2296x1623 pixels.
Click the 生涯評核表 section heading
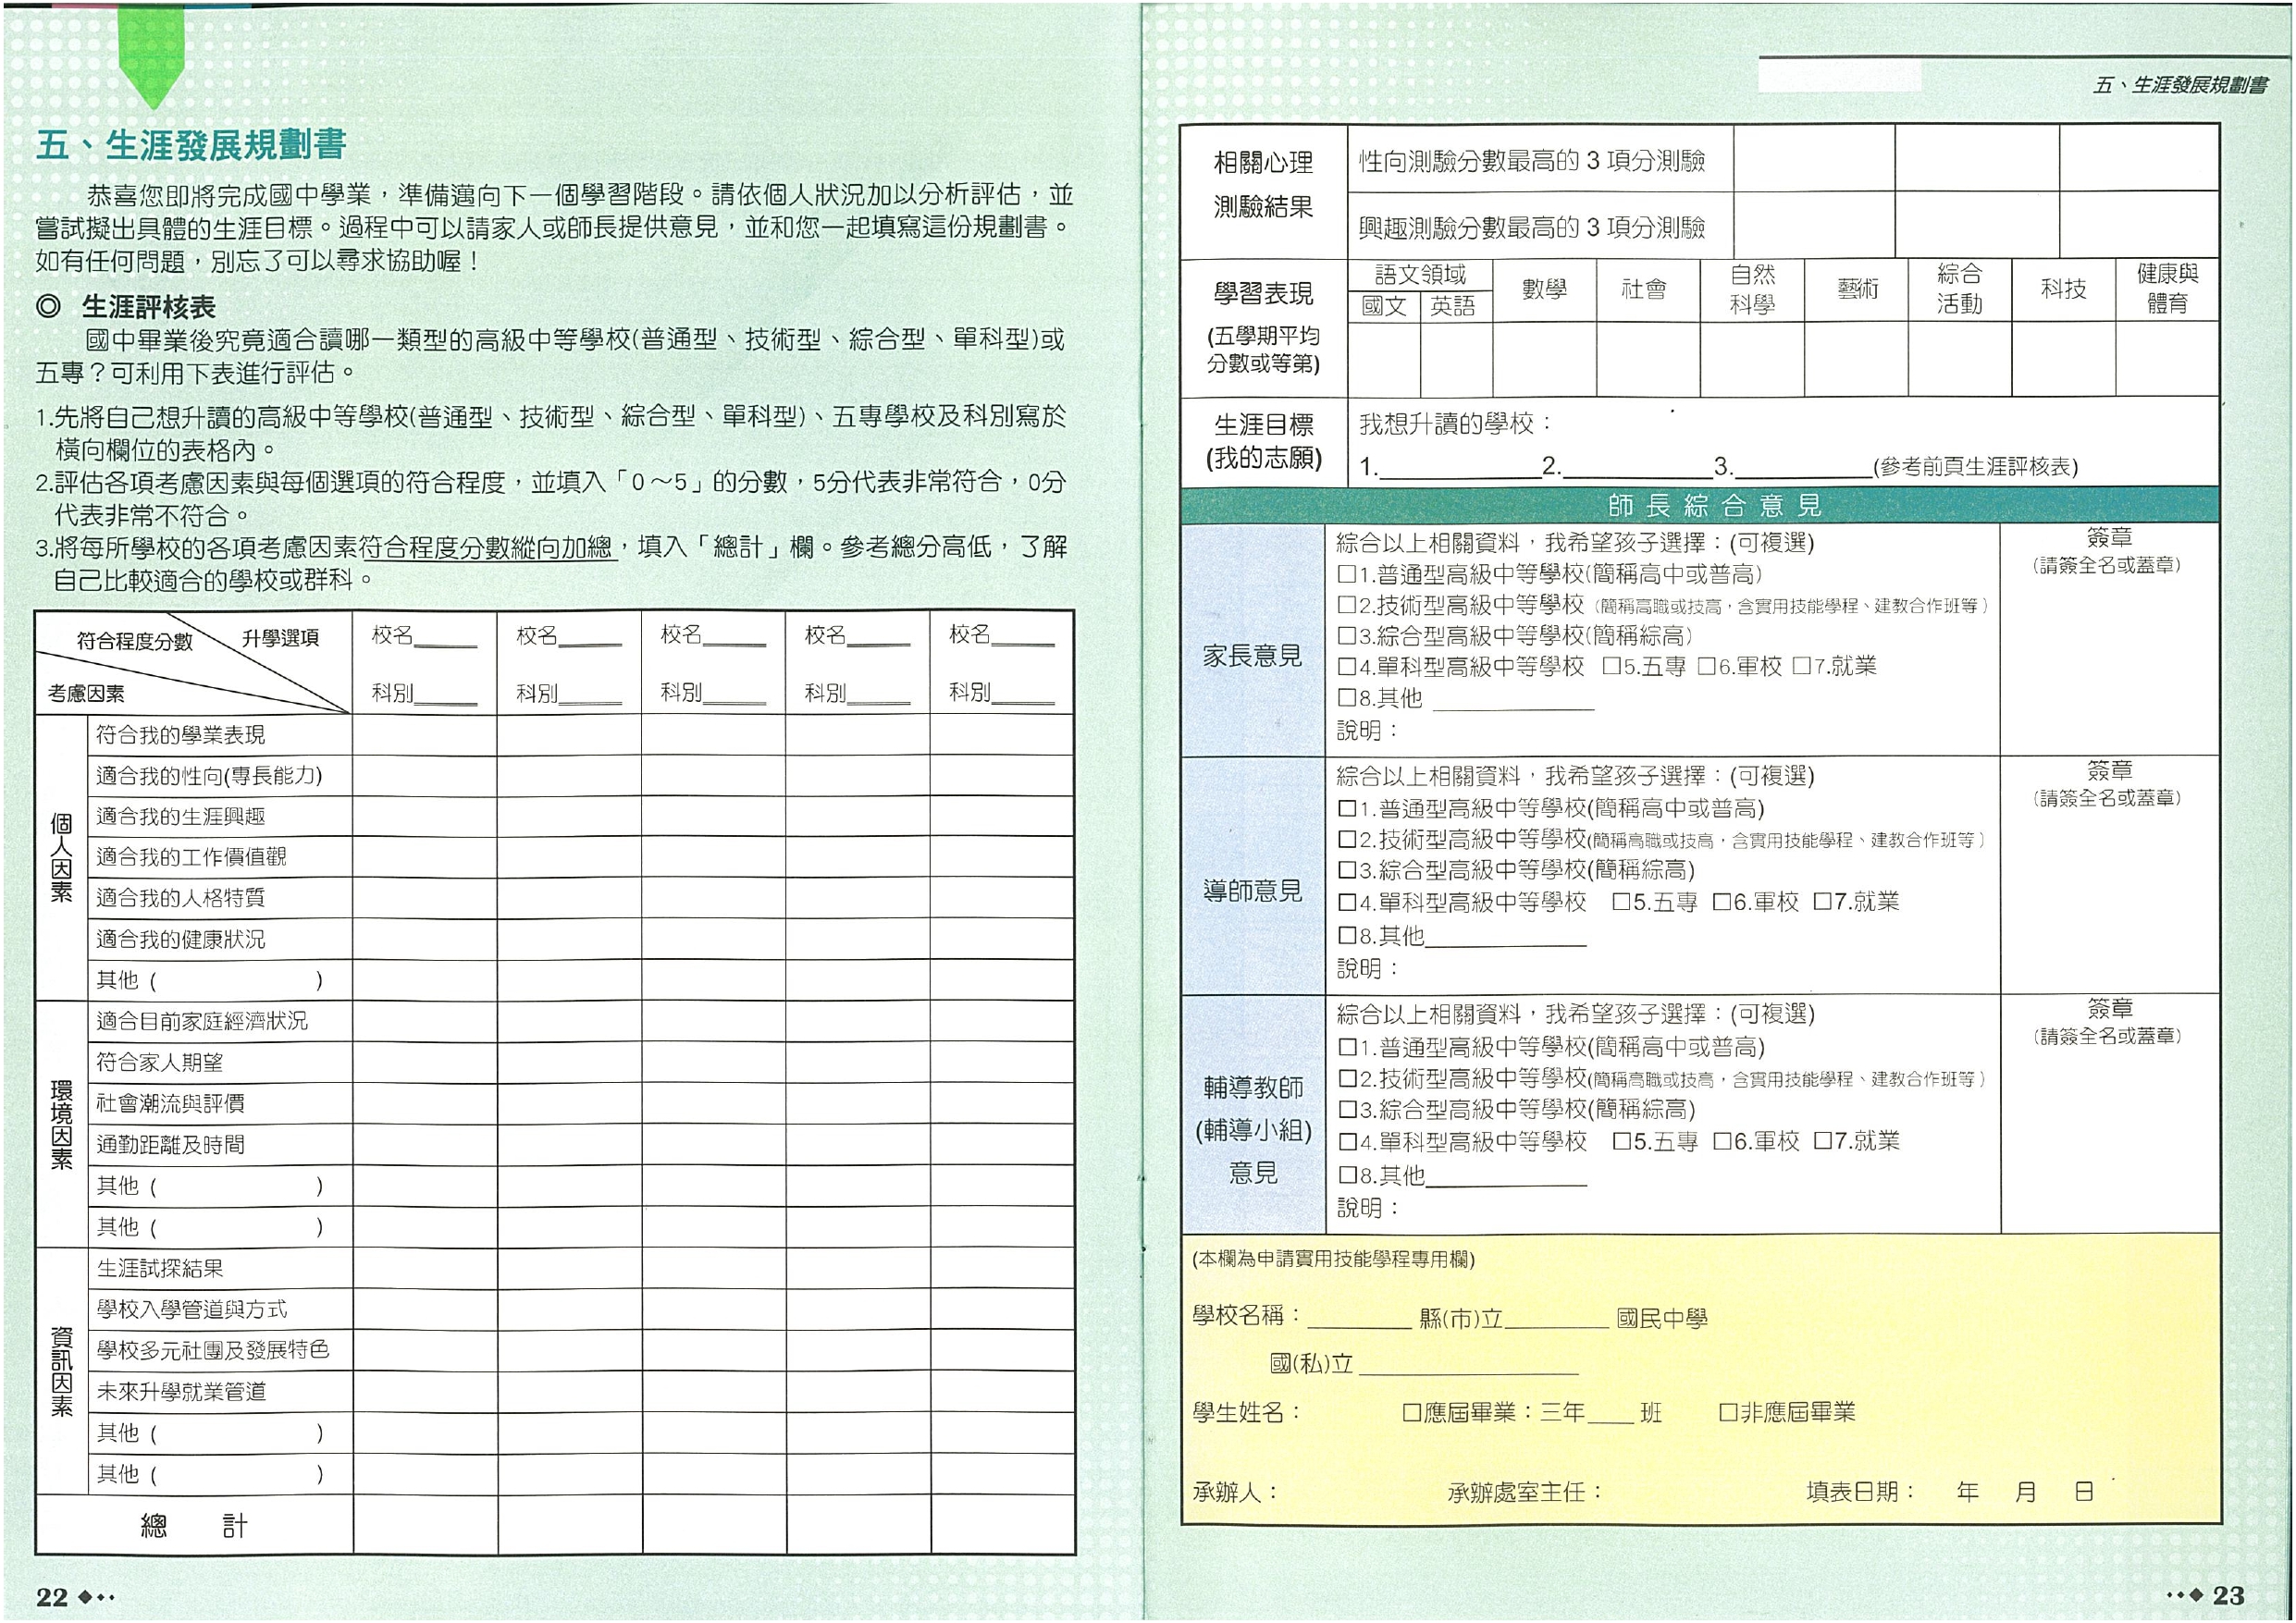(149, 307)
